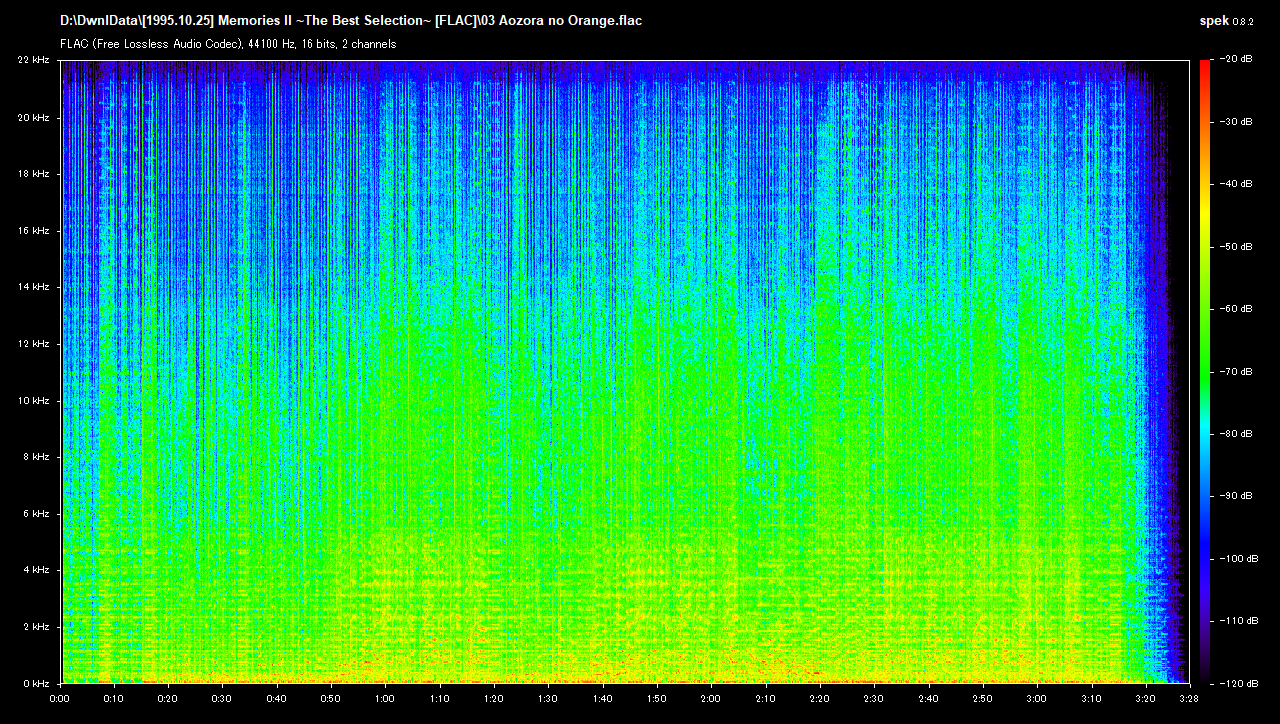The height and width of the screenshot is (724, 1280).
Task: Click the 3:28 end time label
Action: (1189, 699)
